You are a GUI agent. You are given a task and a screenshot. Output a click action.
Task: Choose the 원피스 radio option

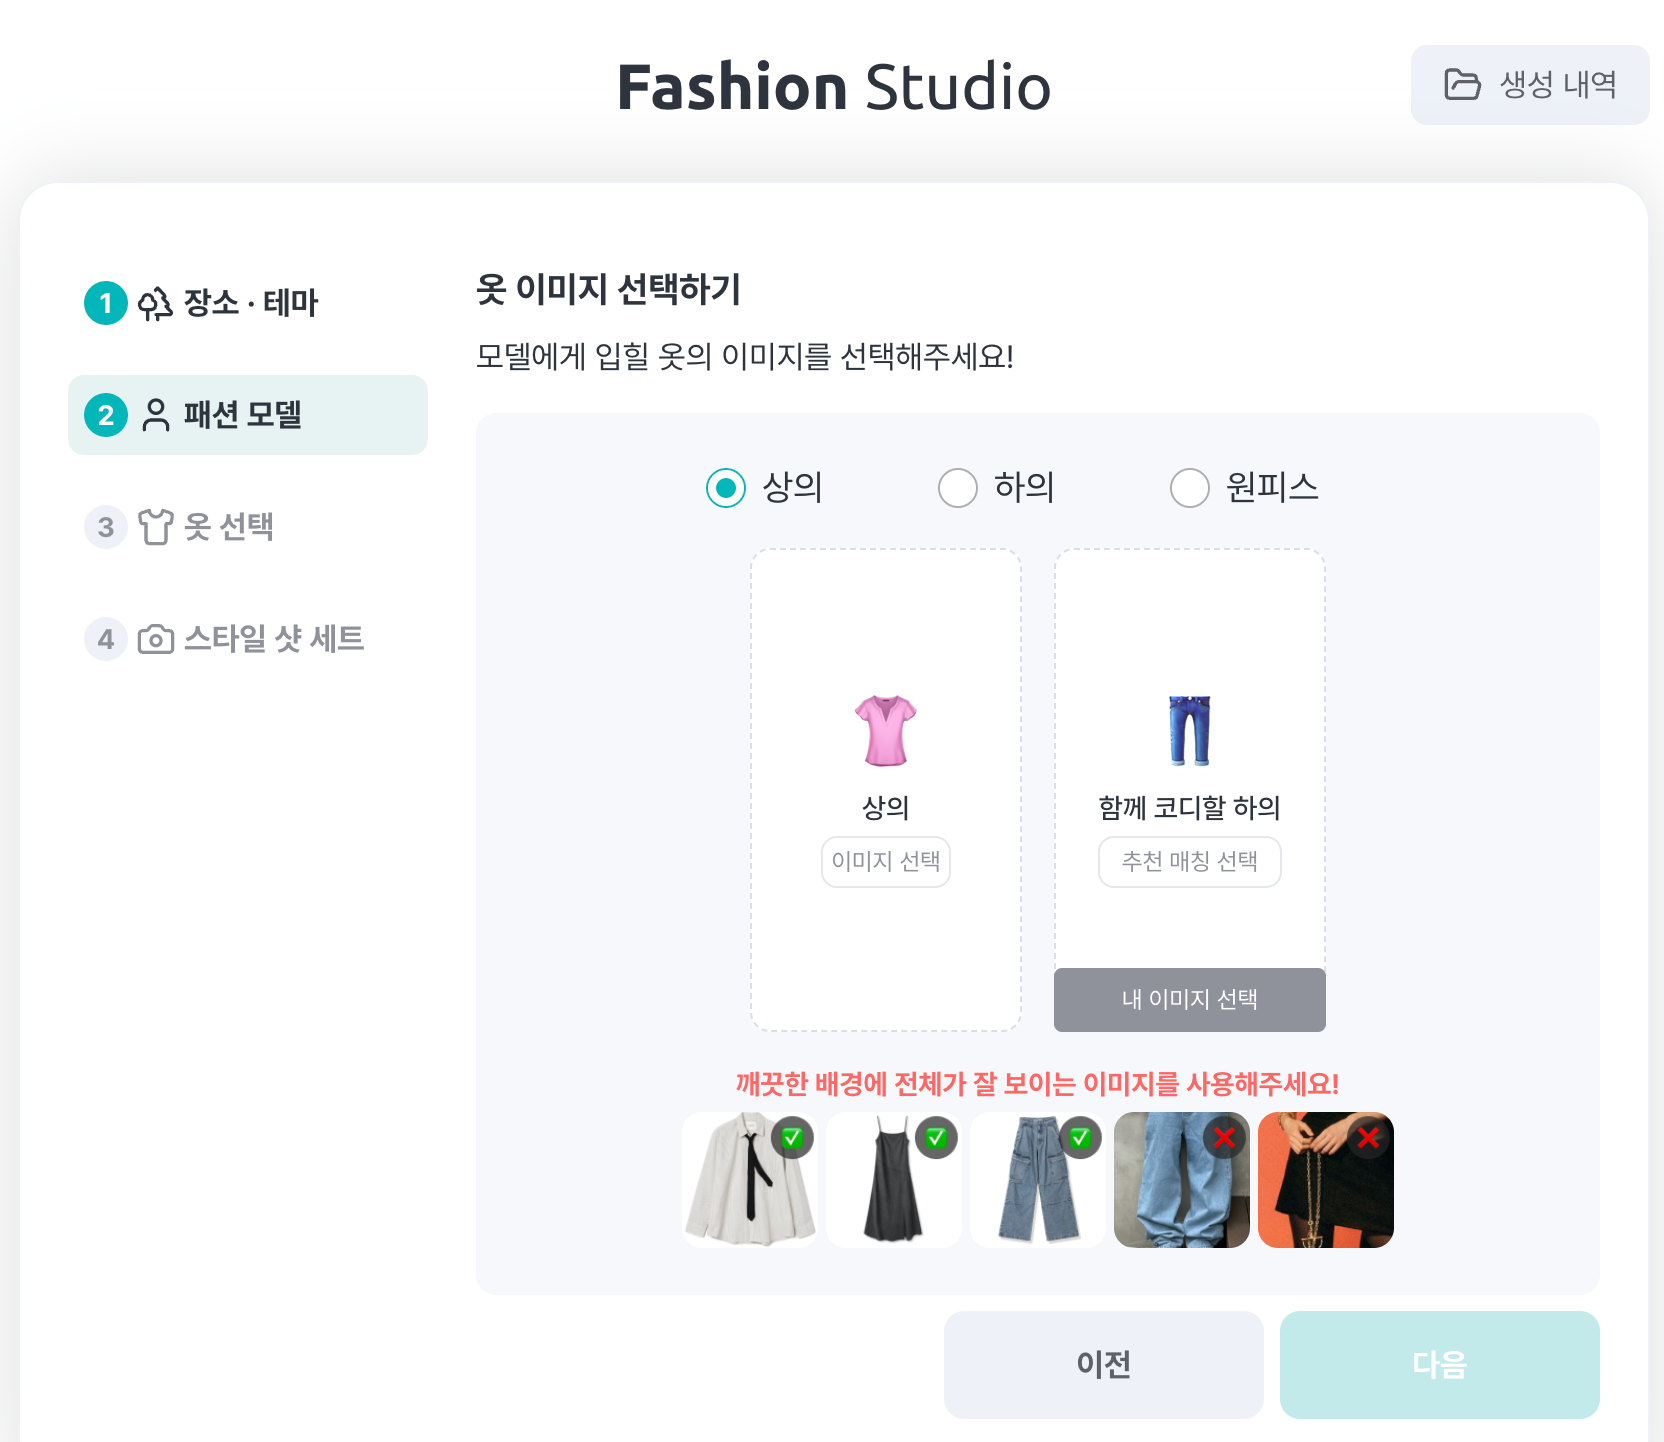coord(1189,488)
